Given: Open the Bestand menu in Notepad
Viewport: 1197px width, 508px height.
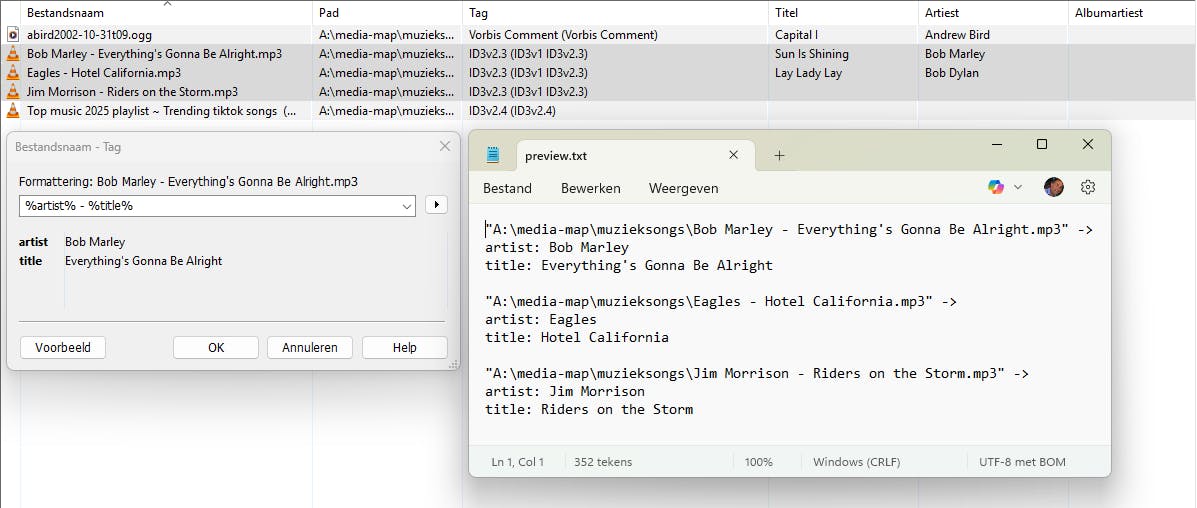Looking at the screenshot, I should pos(507,188).
